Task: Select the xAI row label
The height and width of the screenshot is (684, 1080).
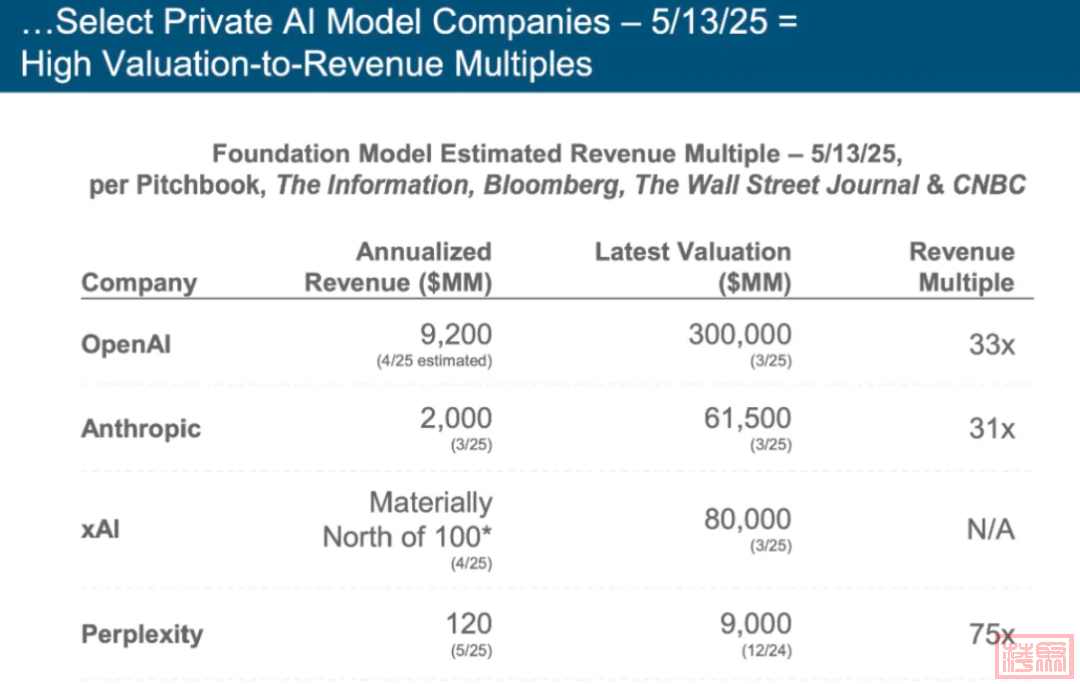Action: coord(100,529)
